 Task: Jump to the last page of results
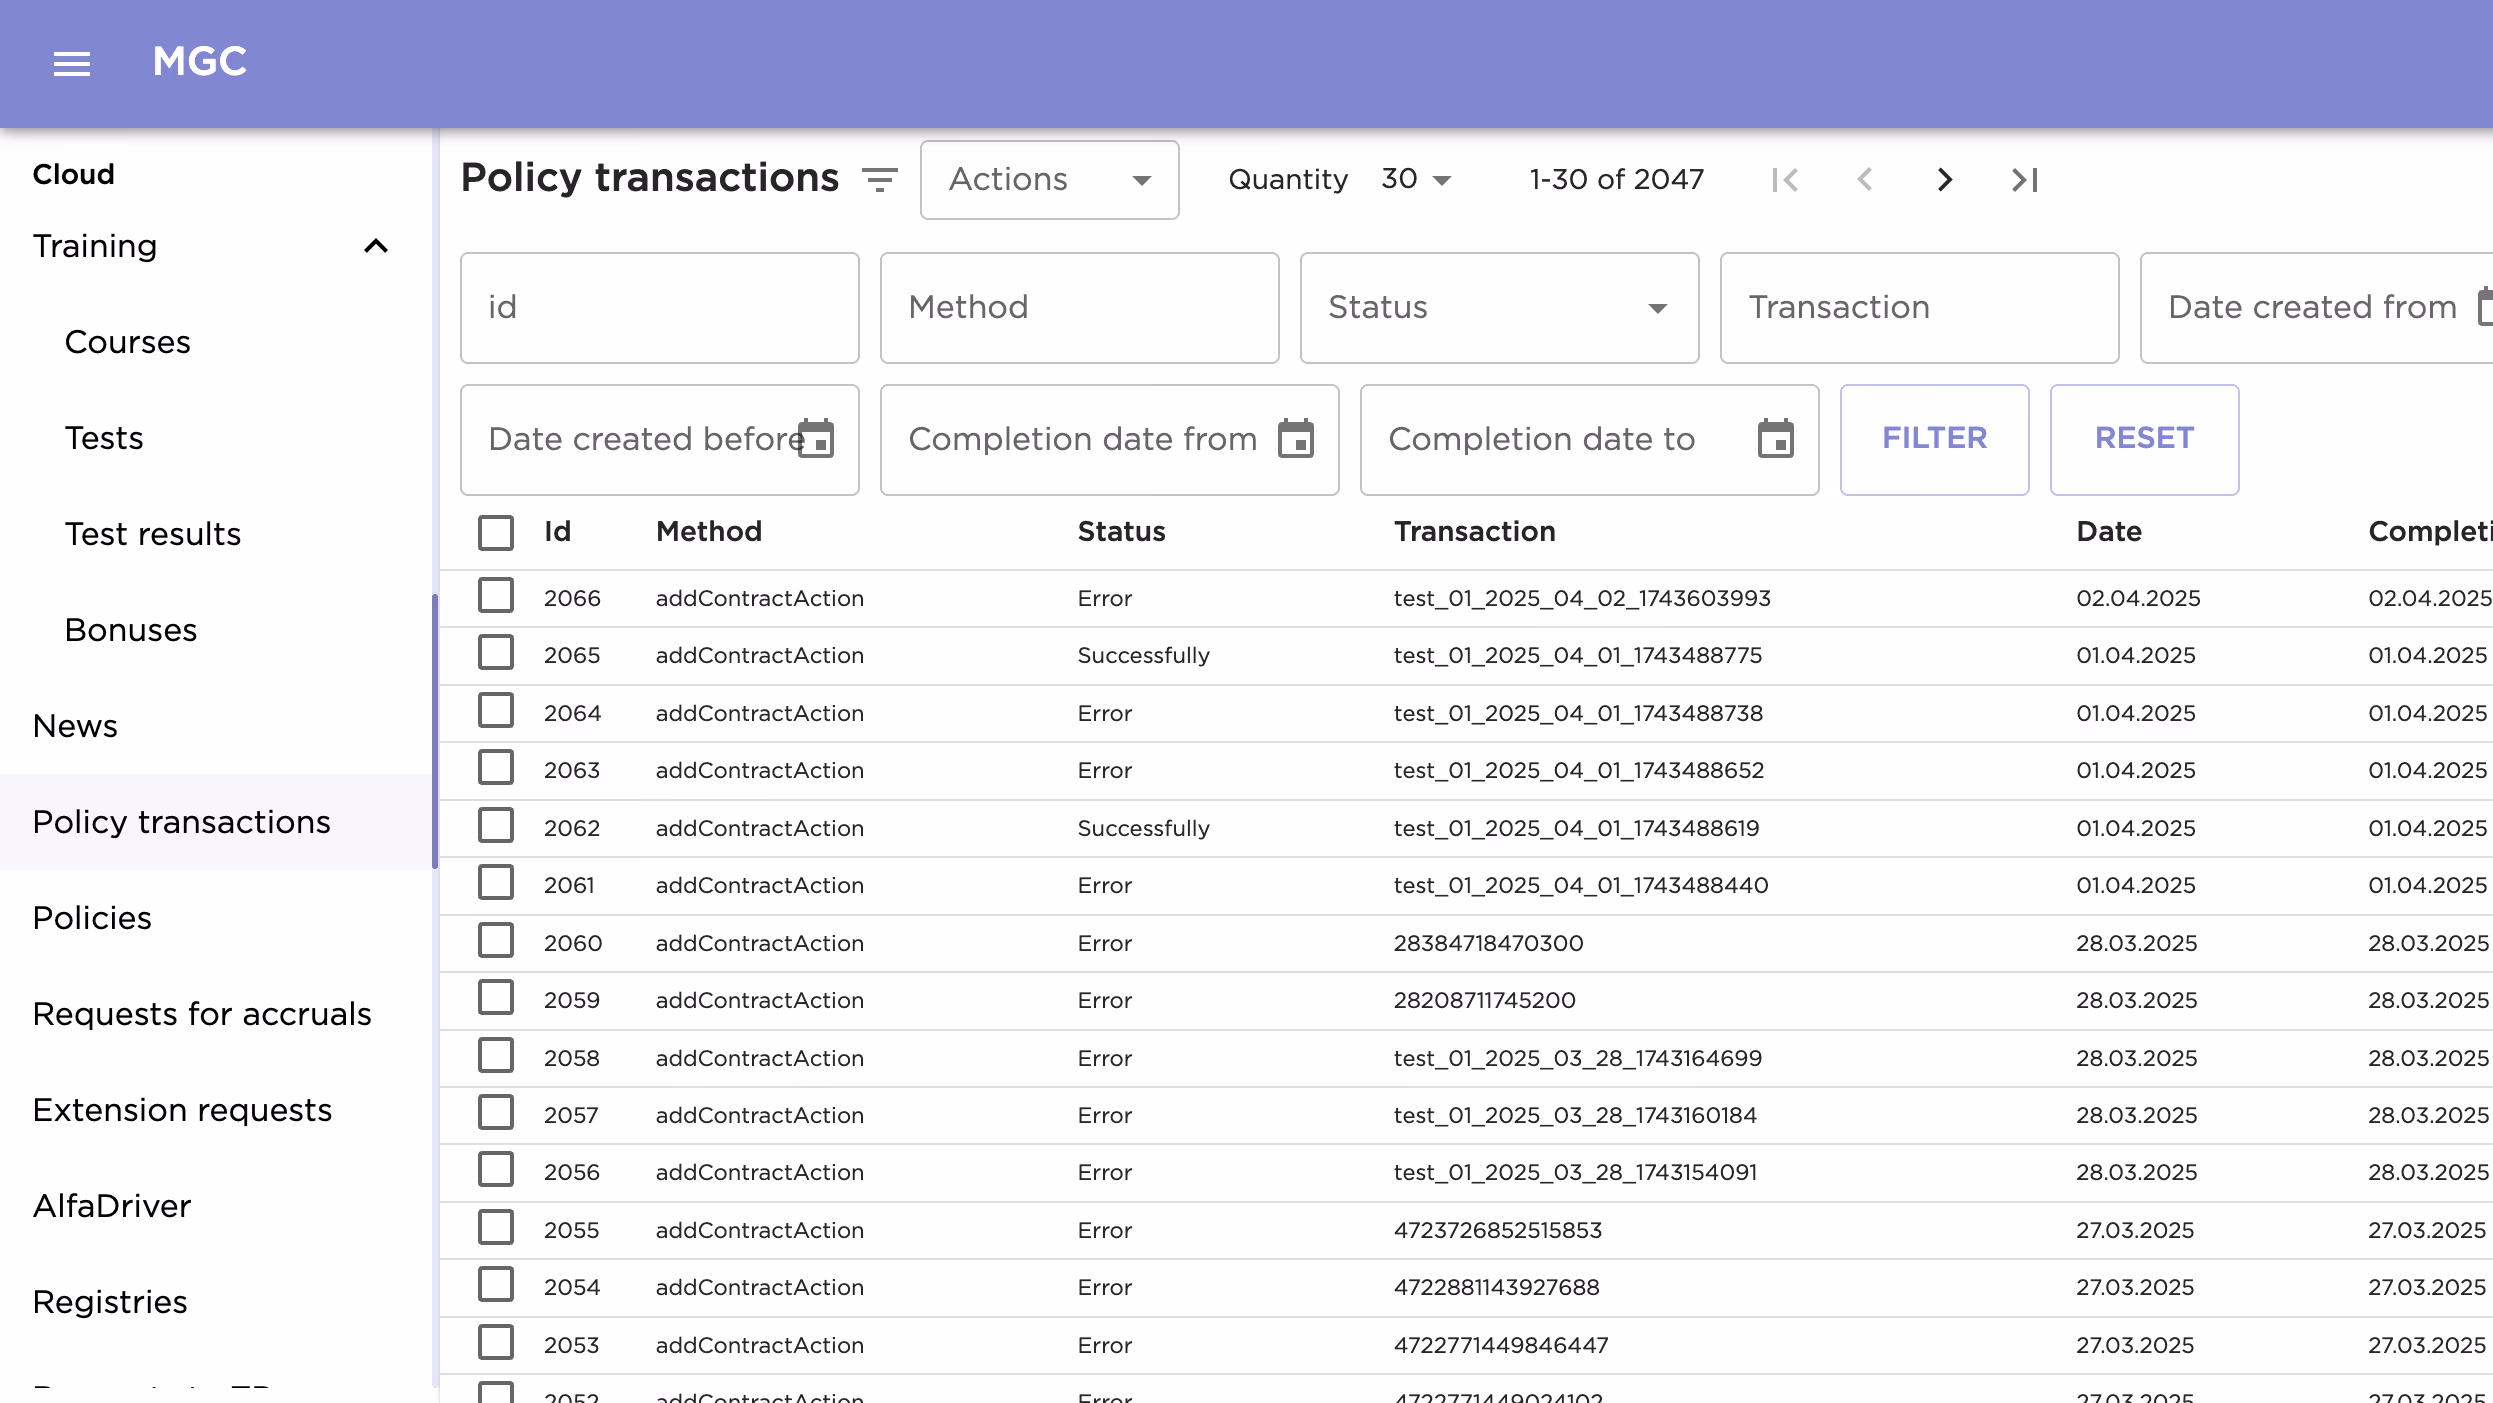click(2024, 180)
